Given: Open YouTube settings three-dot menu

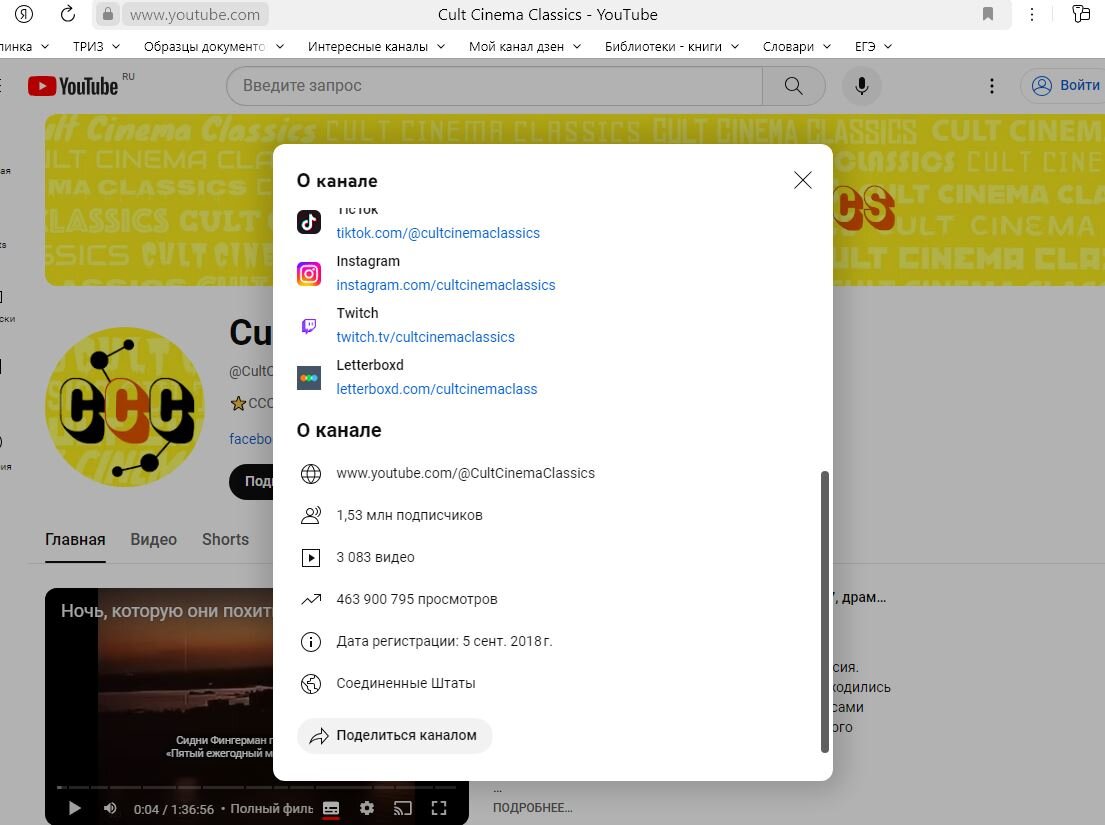Looking at the screenshot, I should [992, 86].
